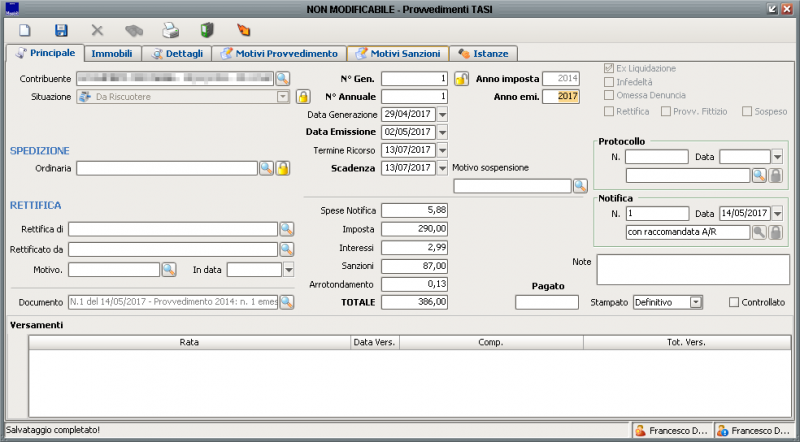This screenshot has height=442, width=800.
Task: Click the Rata column header in Versamenti
Action: 189,342
